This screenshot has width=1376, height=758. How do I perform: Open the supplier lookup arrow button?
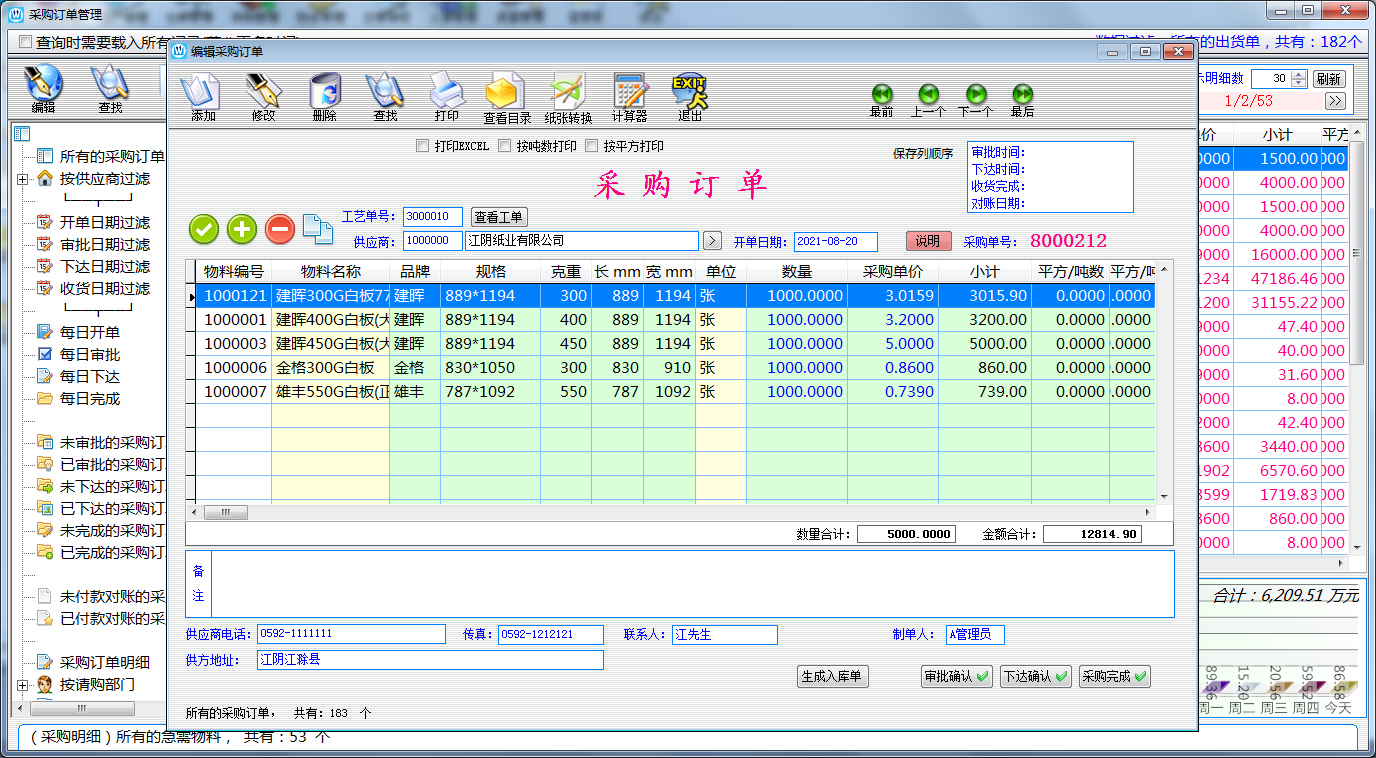tap(712, 241)
